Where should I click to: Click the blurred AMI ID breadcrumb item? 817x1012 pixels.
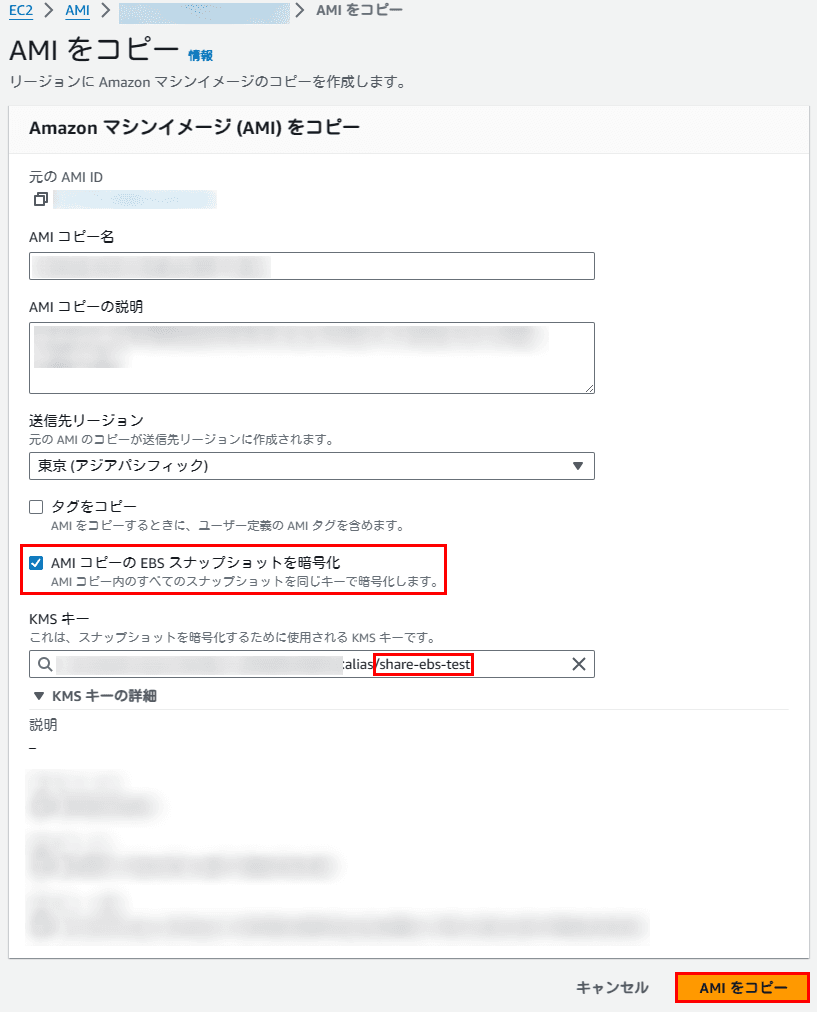click(204, 12)
